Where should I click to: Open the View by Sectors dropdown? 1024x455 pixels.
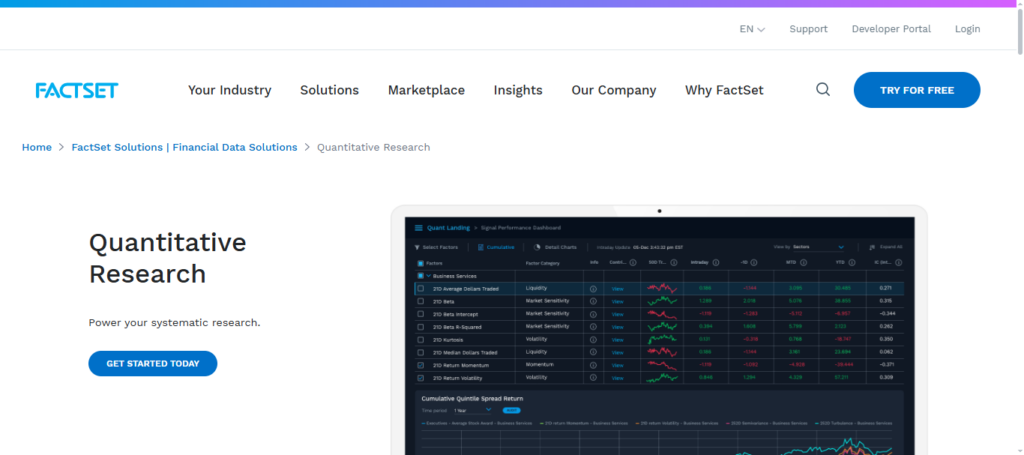click(x=818, y=247)
